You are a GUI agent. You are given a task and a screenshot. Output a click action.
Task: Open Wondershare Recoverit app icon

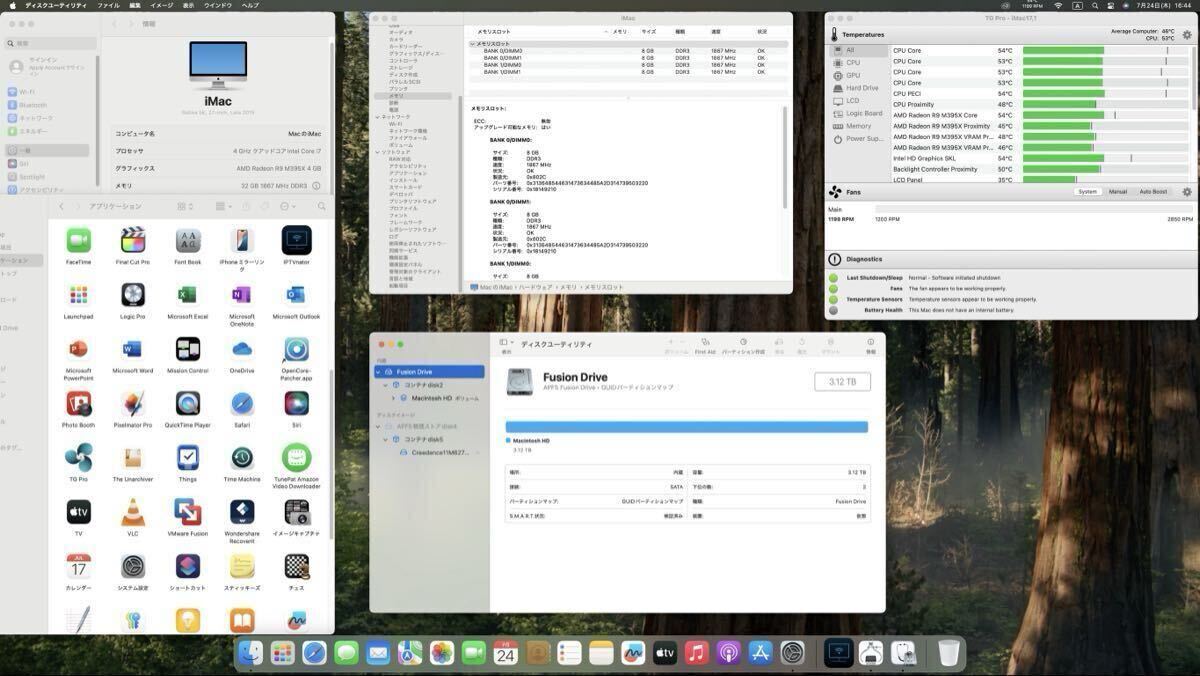click(242, 512)
